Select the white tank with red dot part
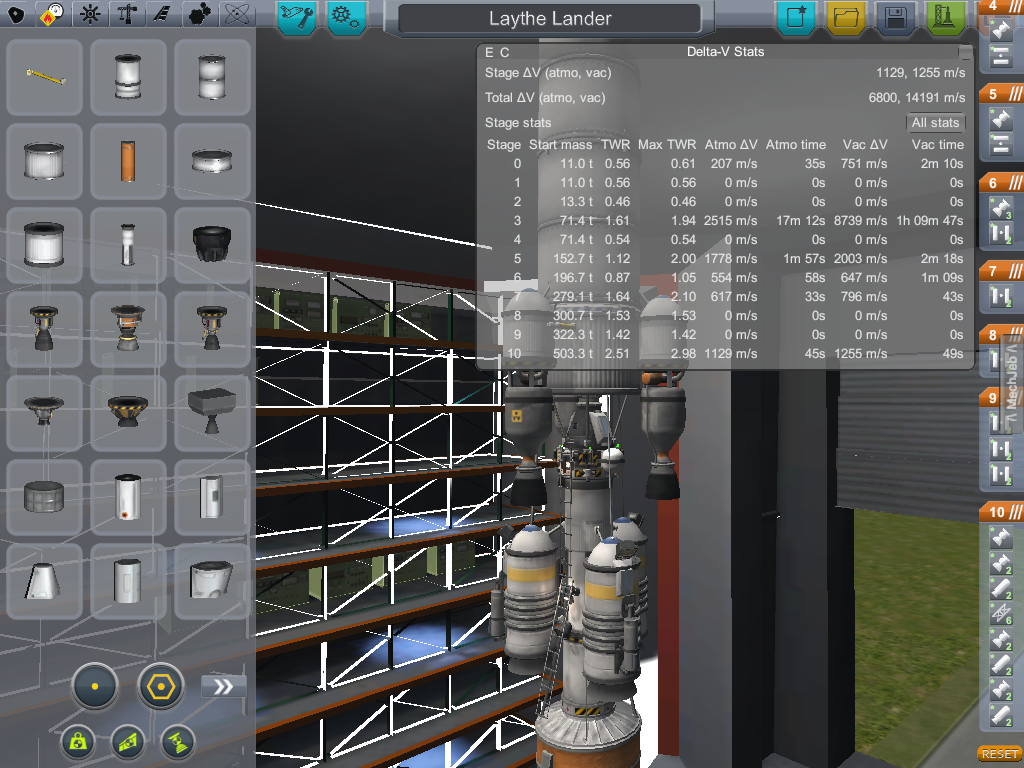 pyautogui.click(x=128, y=498)
